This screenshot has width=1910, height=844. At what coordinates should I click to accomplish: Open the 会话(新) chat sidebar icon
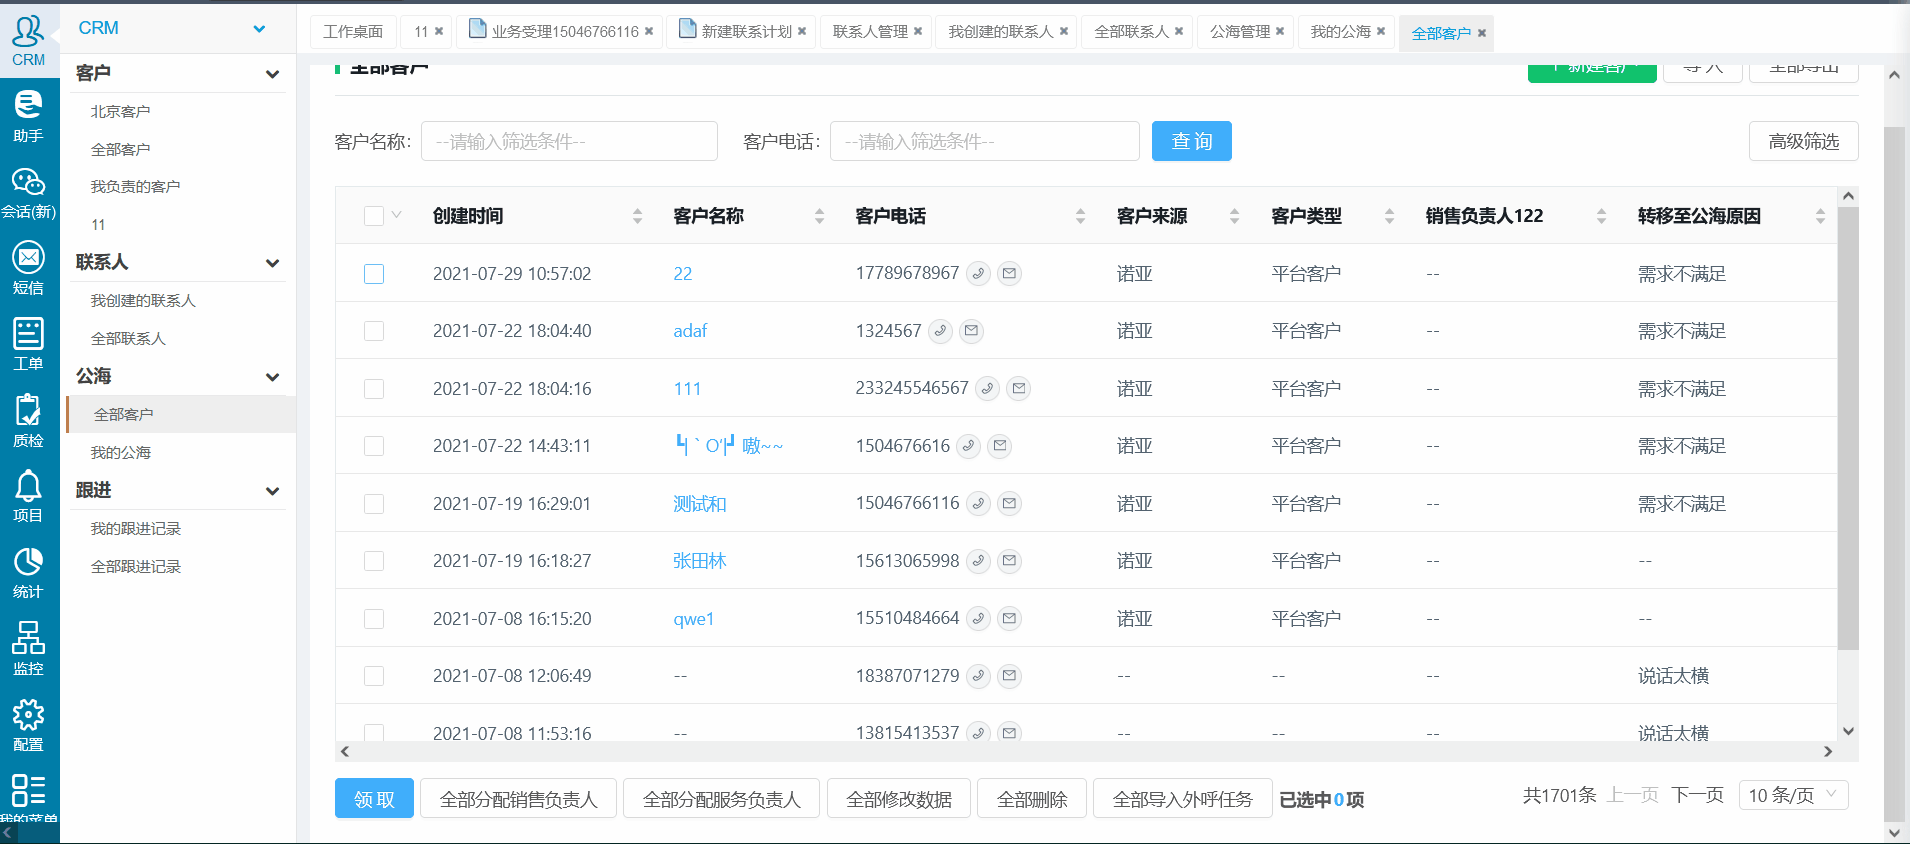point(28,192)
